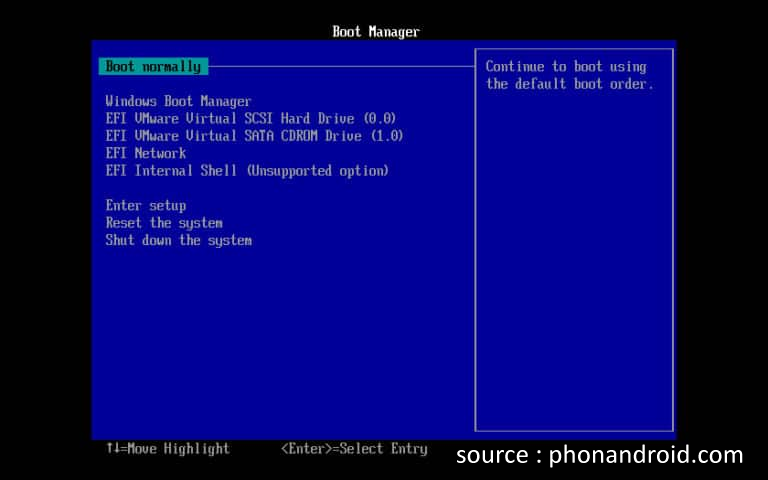Screen dimensions: 768x480
Task: Select the EFI Network boot entry
Action: click(x=146, y=153)
